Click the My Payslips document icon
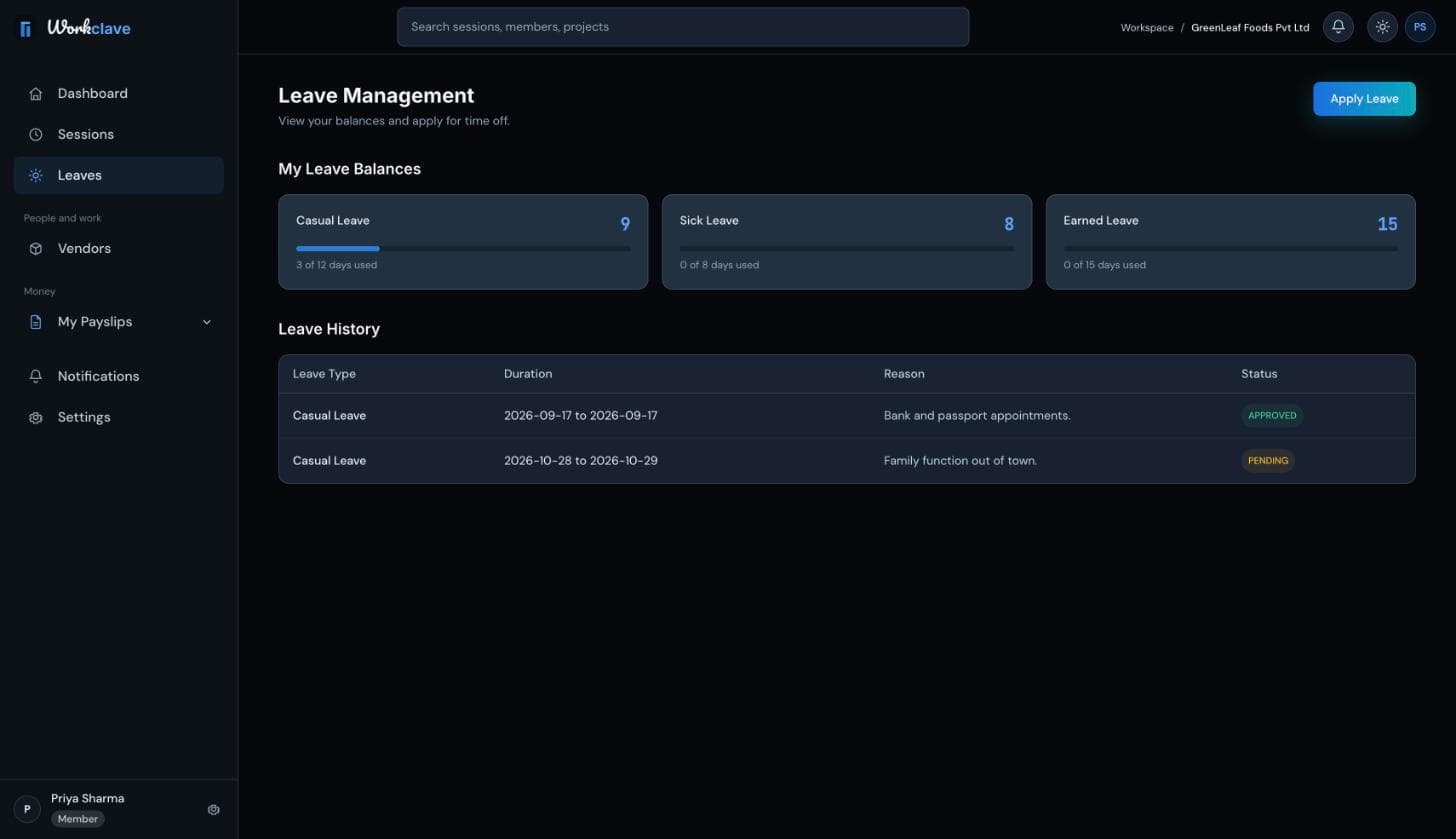 pos(36,322)
